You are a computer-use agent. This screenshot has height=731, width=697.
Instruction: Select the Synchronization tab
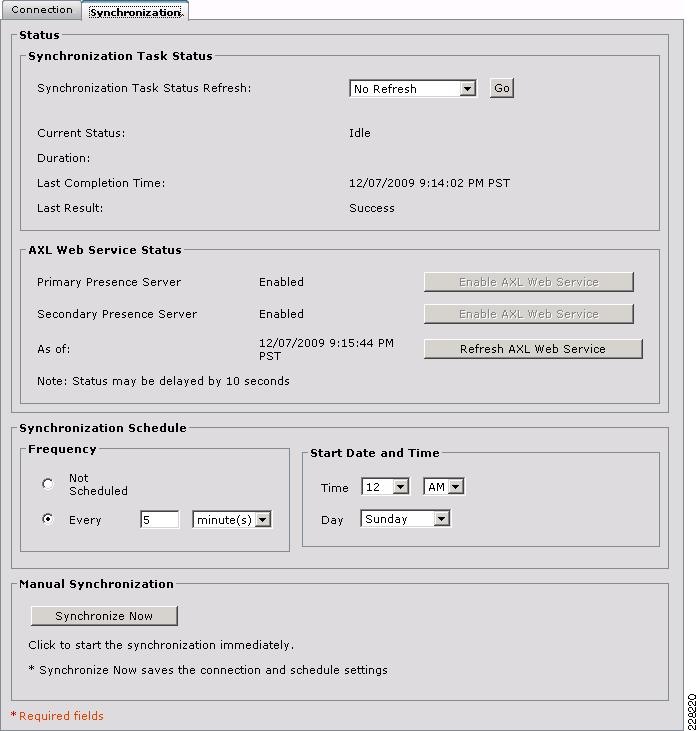tap(135, 12)
